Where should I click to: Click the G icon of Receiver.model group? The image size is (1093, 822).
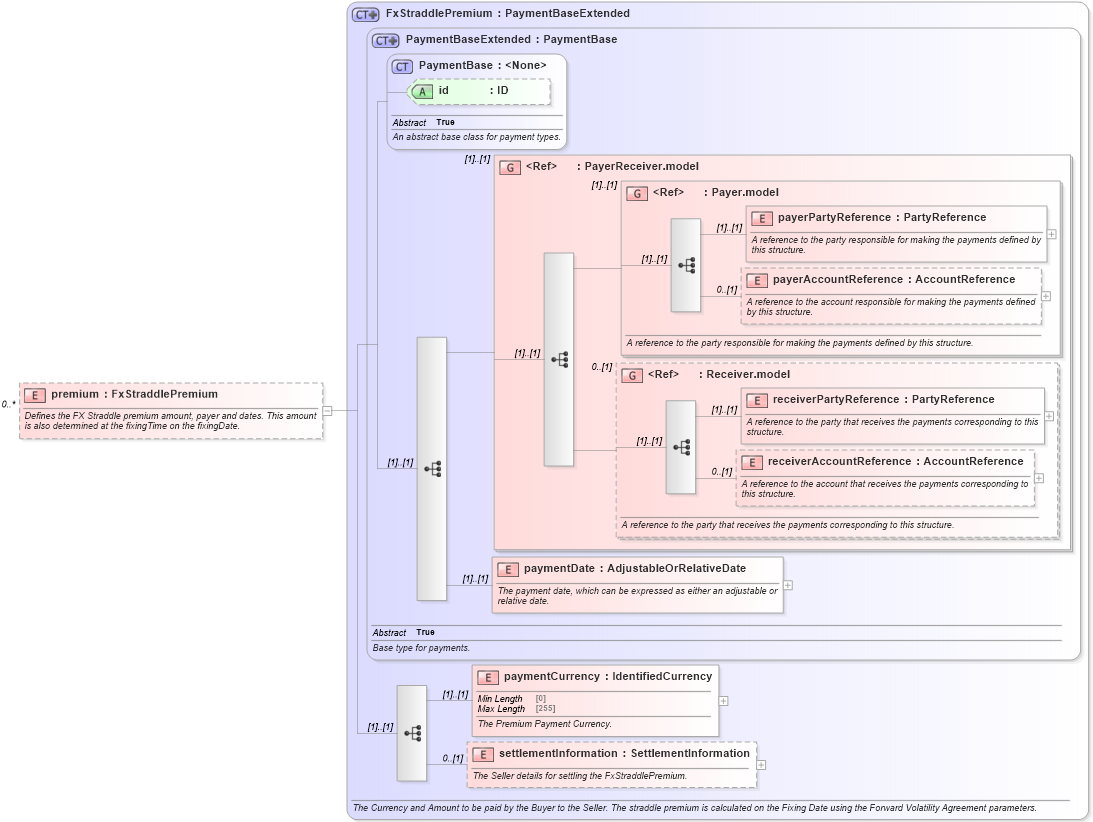tap(632, 374)
